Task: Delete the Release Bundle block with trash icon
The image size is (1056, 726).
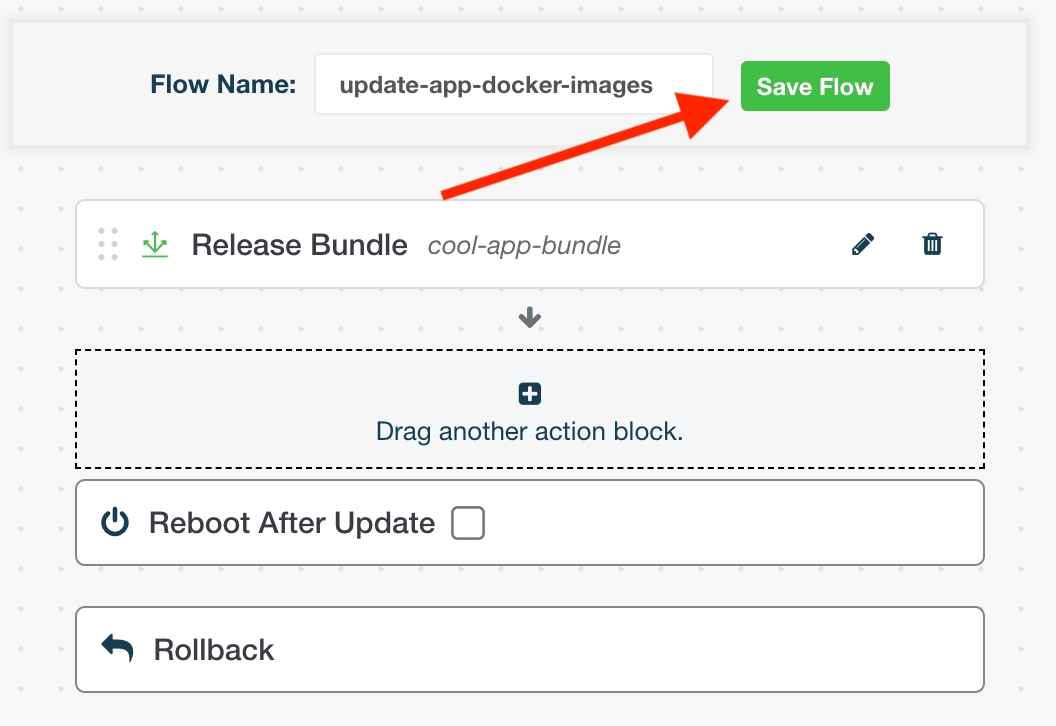Action: point(932,244)
